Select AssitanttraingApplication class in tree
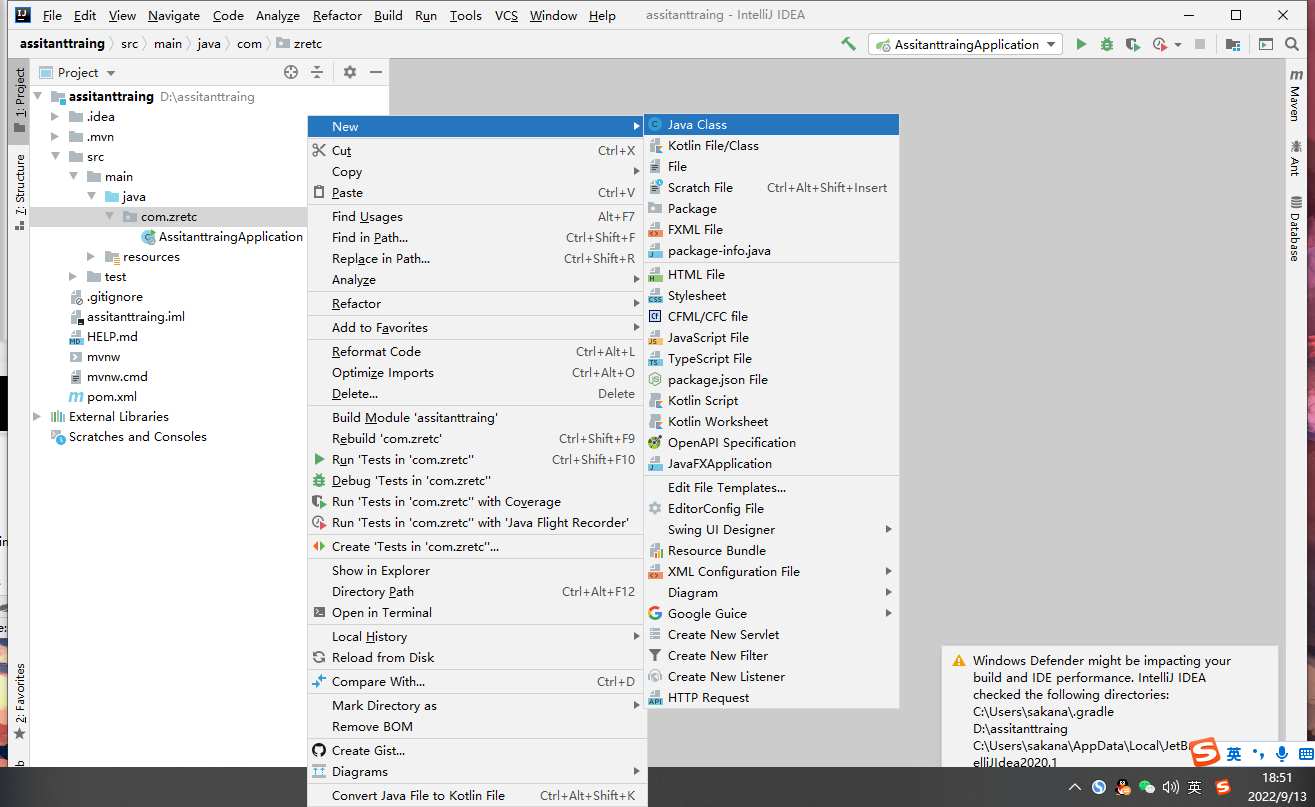 pos(222,237)
